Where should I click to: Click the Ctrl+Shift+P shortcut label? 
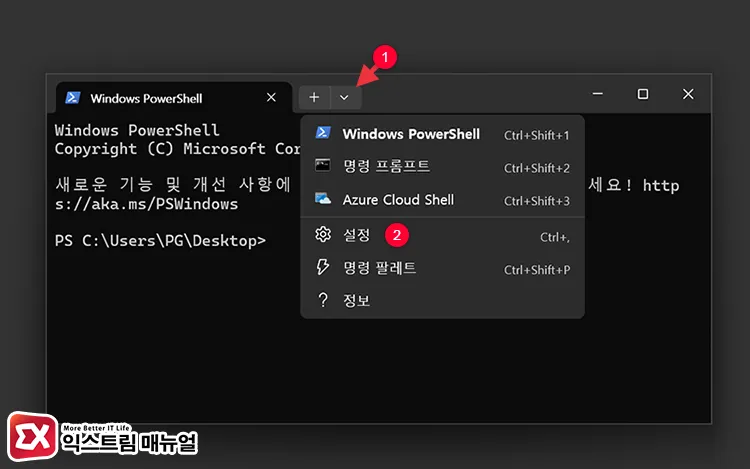(537, 270)
